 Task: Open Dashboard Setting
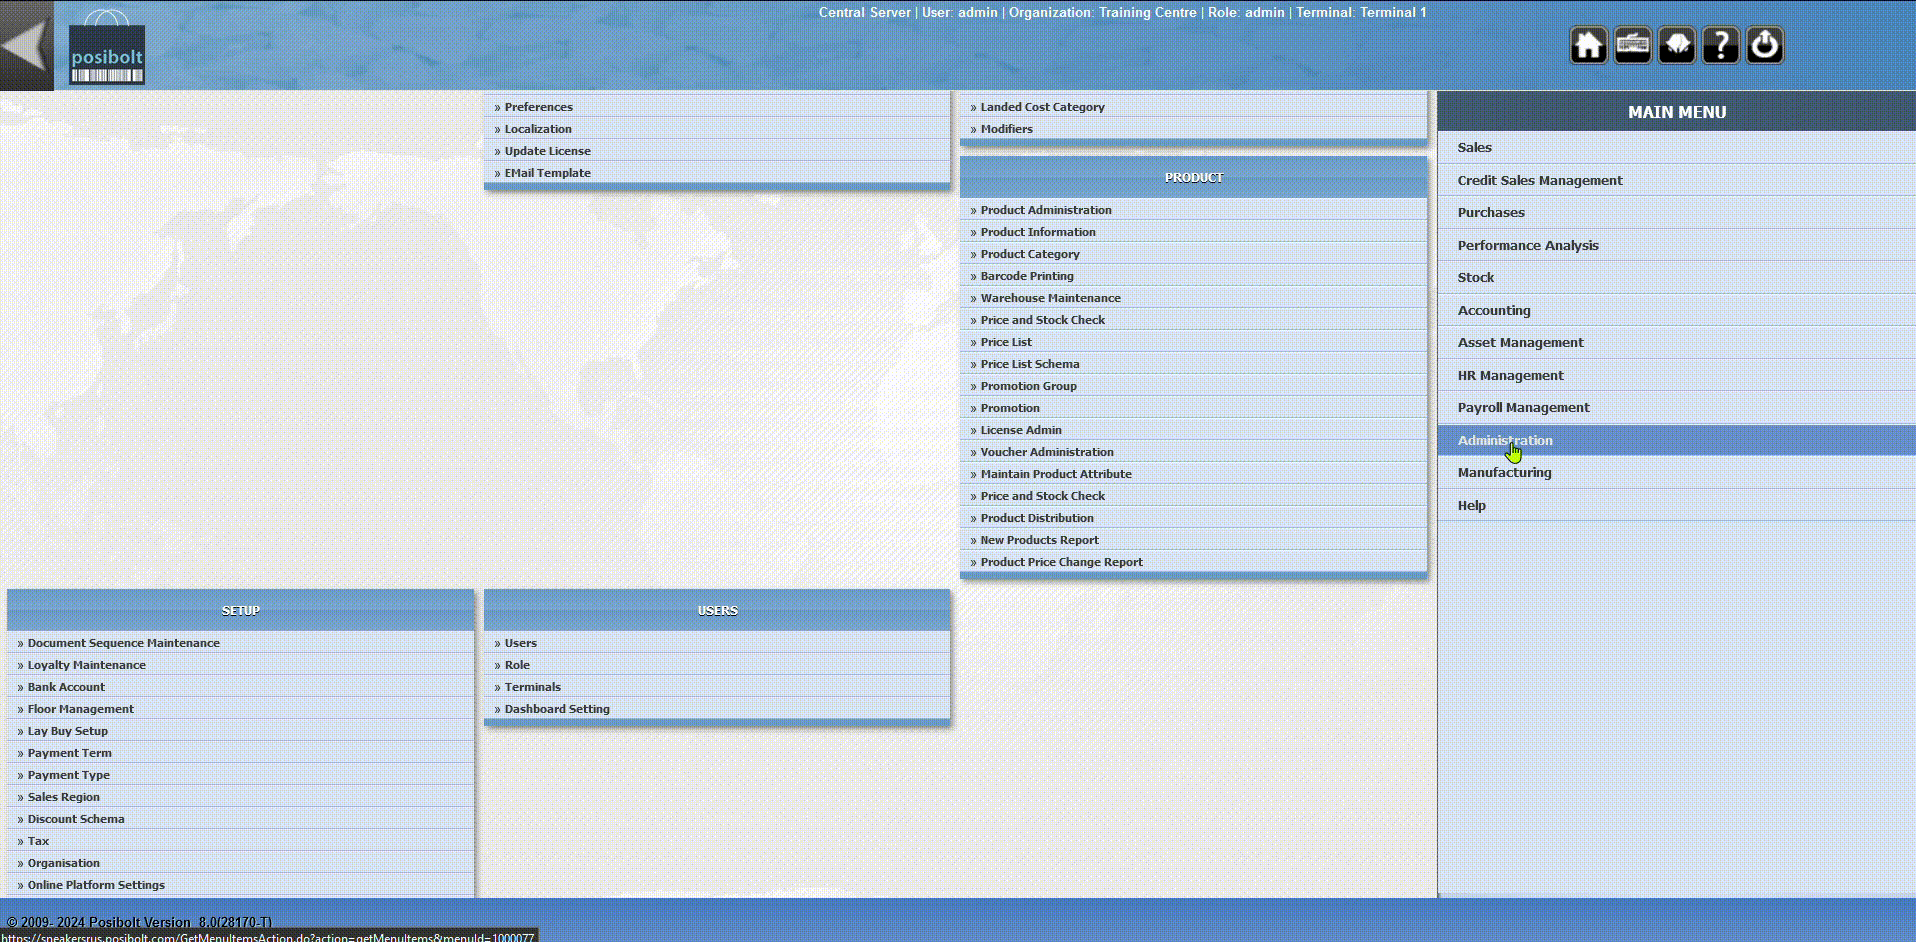point(557,709)
